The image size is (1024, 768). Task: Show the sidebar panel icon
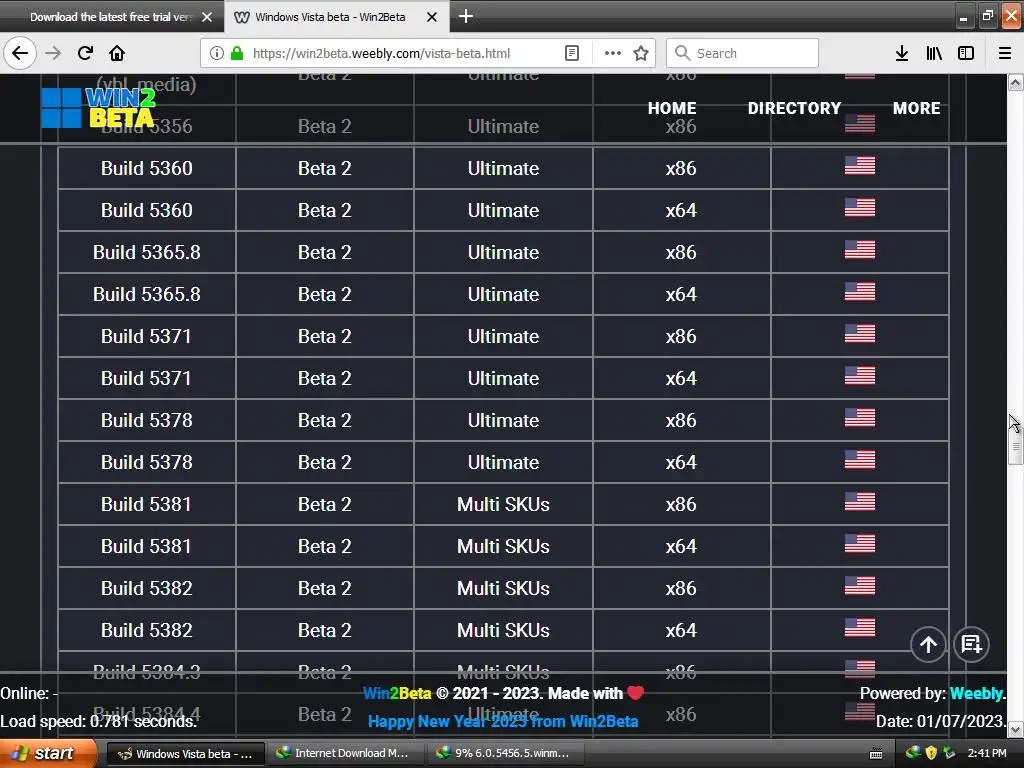tap(966, 53)
